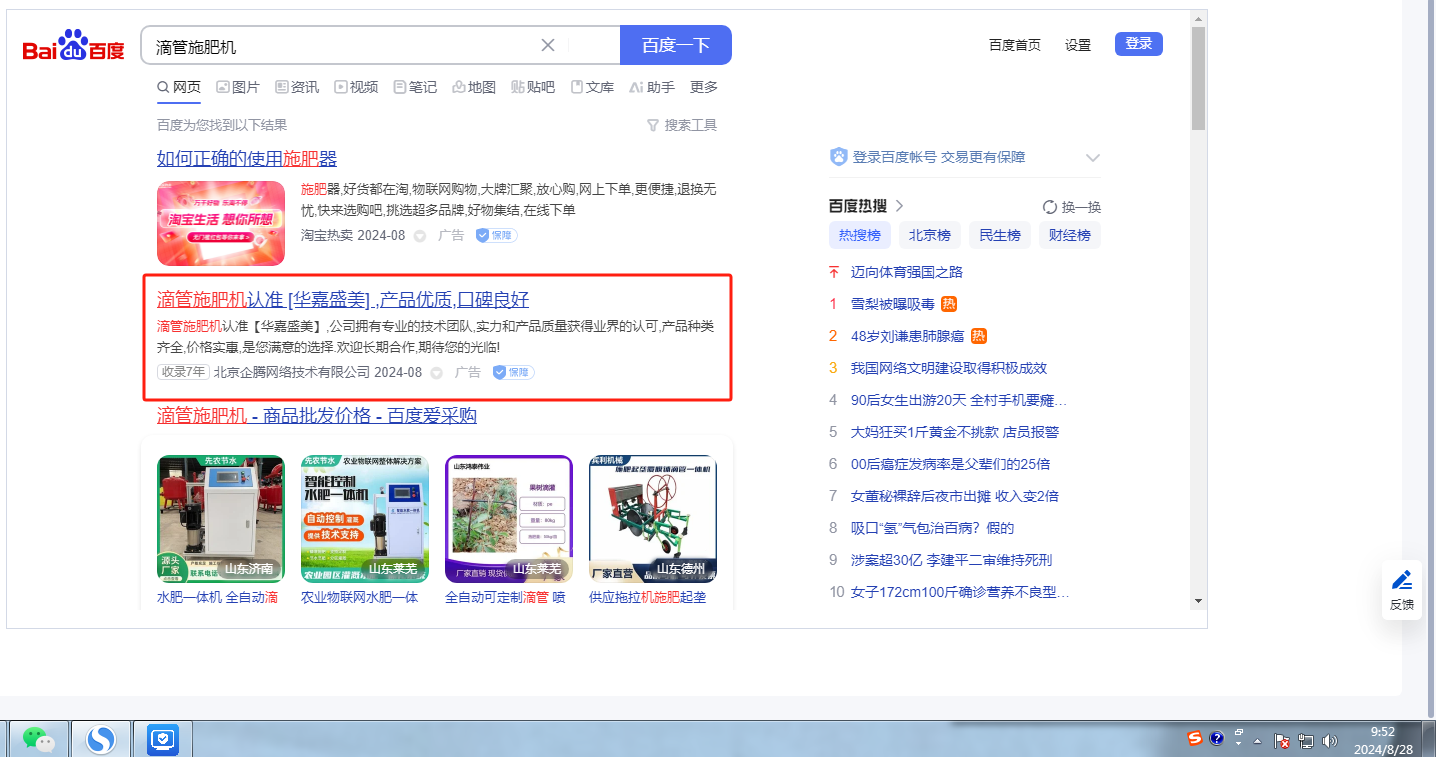Open the 文库 tab
Screen dimensions: 1436x757
pyautogui.click(x=592, y=87)
